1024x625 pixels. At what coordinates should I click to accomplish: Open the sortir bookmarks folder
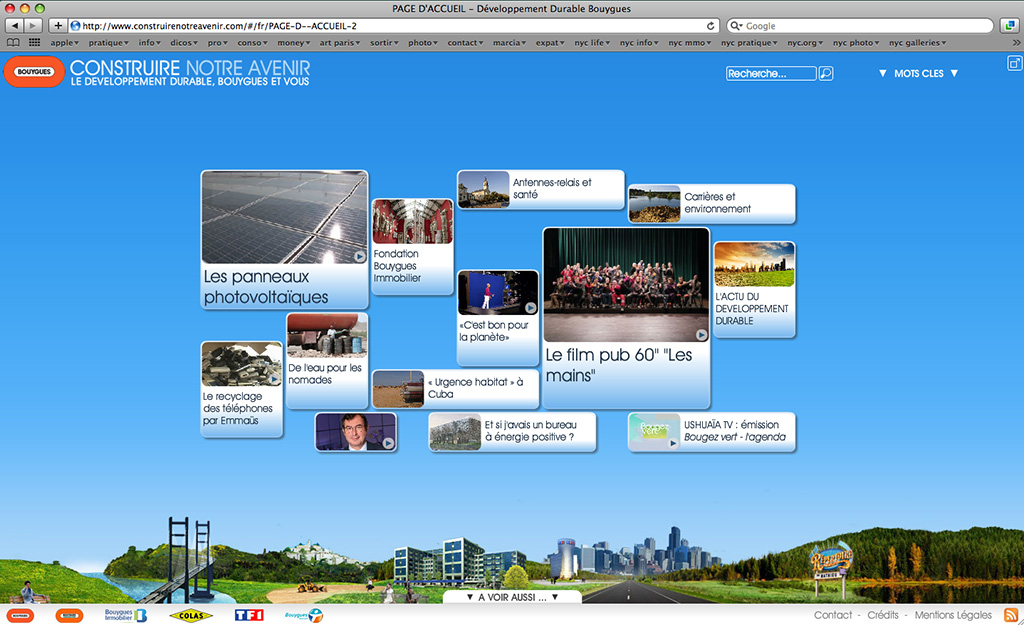click(384, 42)
